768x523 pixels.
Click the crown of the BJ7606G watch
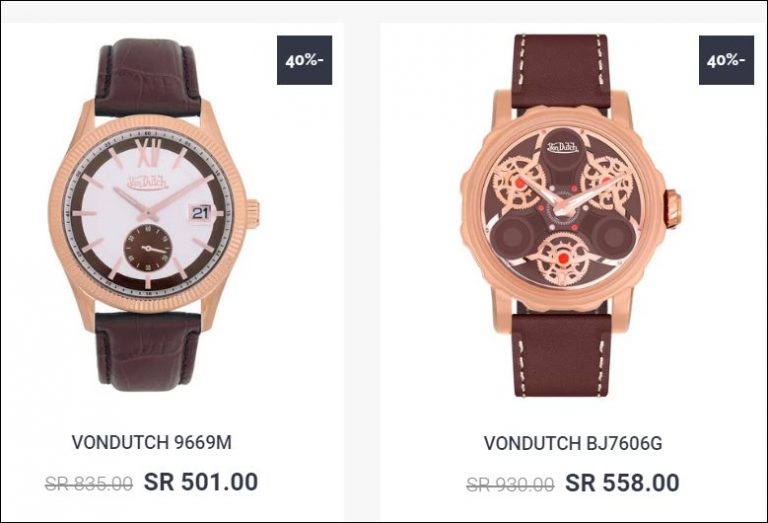(672, 209)
